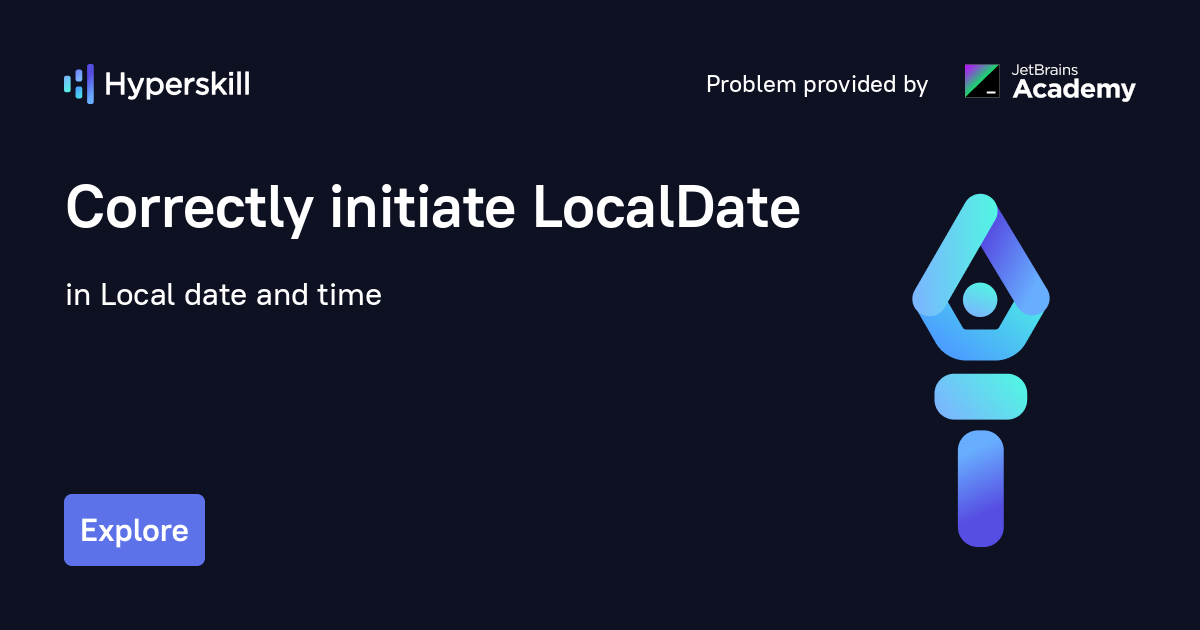Click the Hyperskill wordmark text
The height and width of the screenshot is (630, 1200).
177,85
